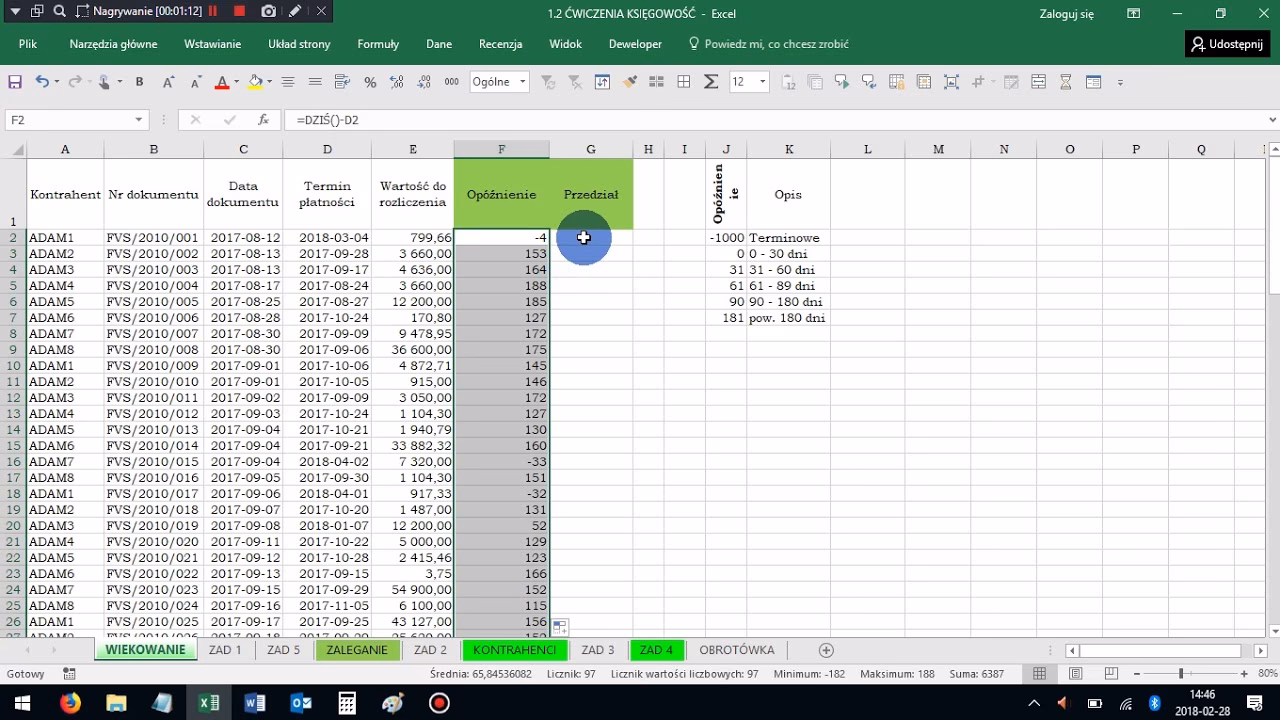Image resolution: width=1280 pixels, height=720 pixels.
Task: Expand the font size dropdown showing 12
Action: pyautogui.click(x=763, y=82)
